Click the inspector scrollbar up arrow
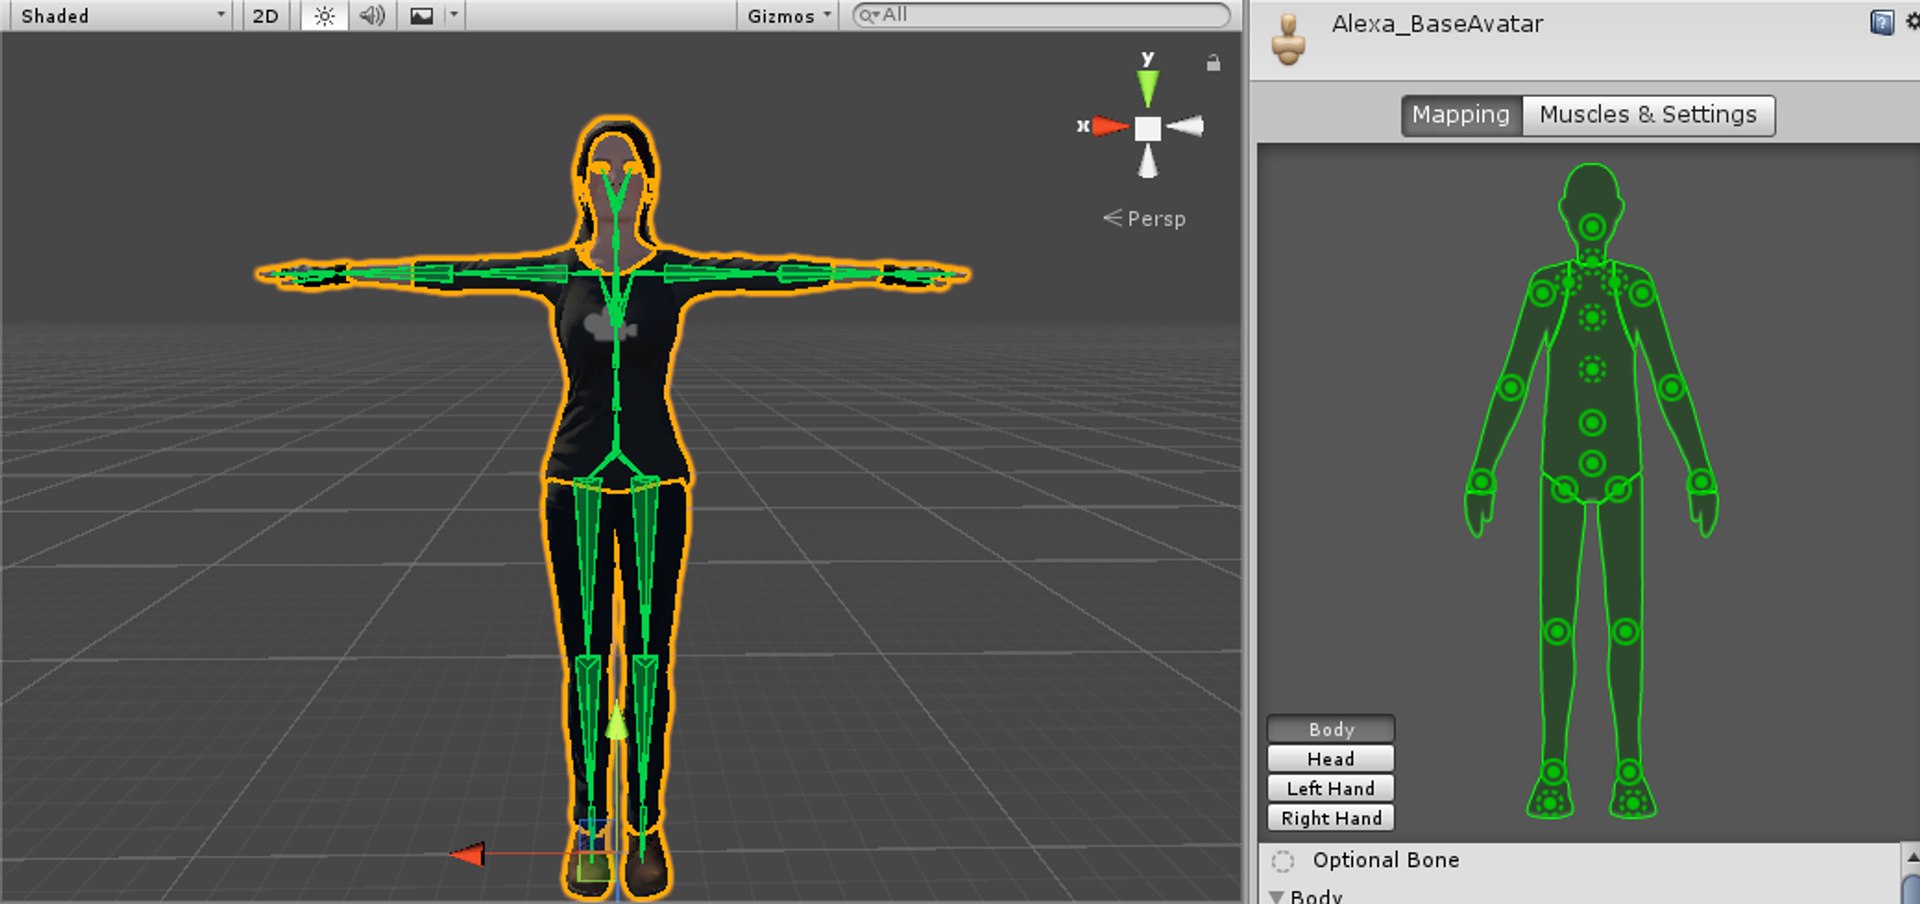Image resolution: width=1920 pixels, height=904 pixels. pyautogui.click(x=1912, y=857)
